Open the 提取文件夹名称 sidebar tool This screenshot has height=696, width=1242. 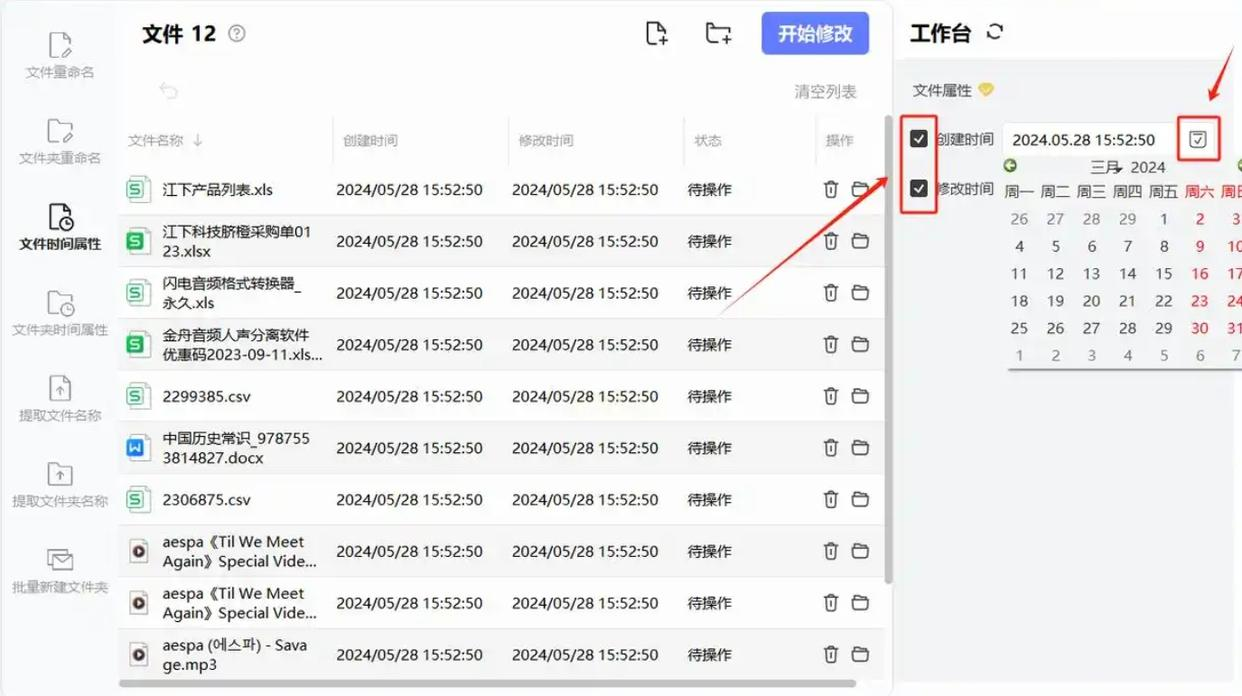[x=60, y=485]
